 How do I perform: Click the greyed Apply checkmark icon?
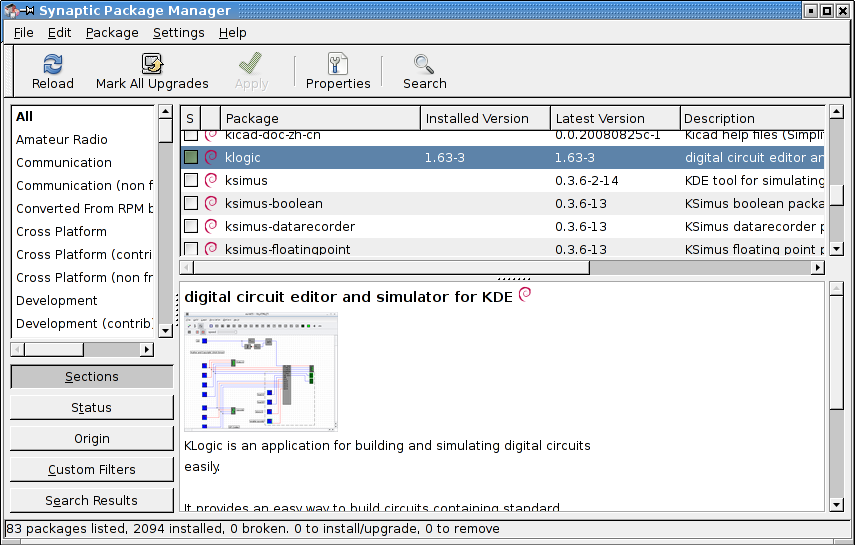coord(251,64)
